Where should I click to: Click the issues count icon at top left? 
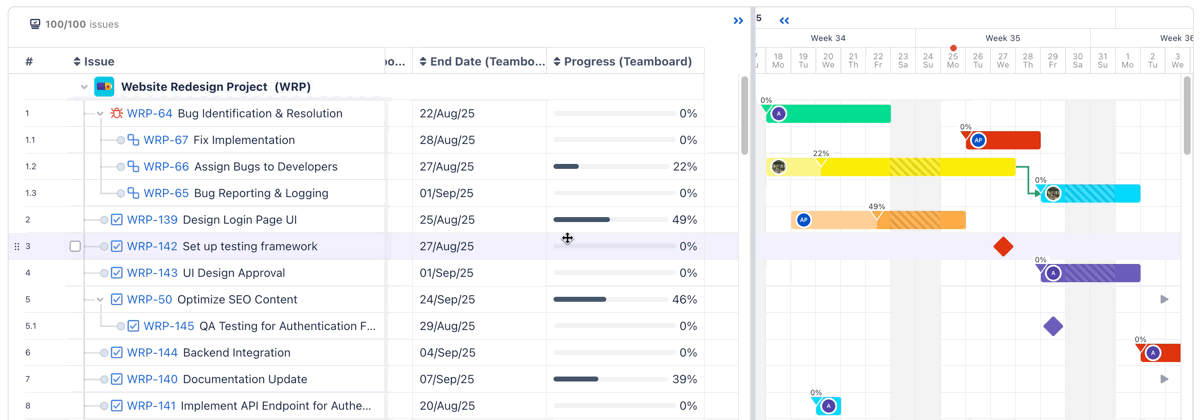(35, 24)
